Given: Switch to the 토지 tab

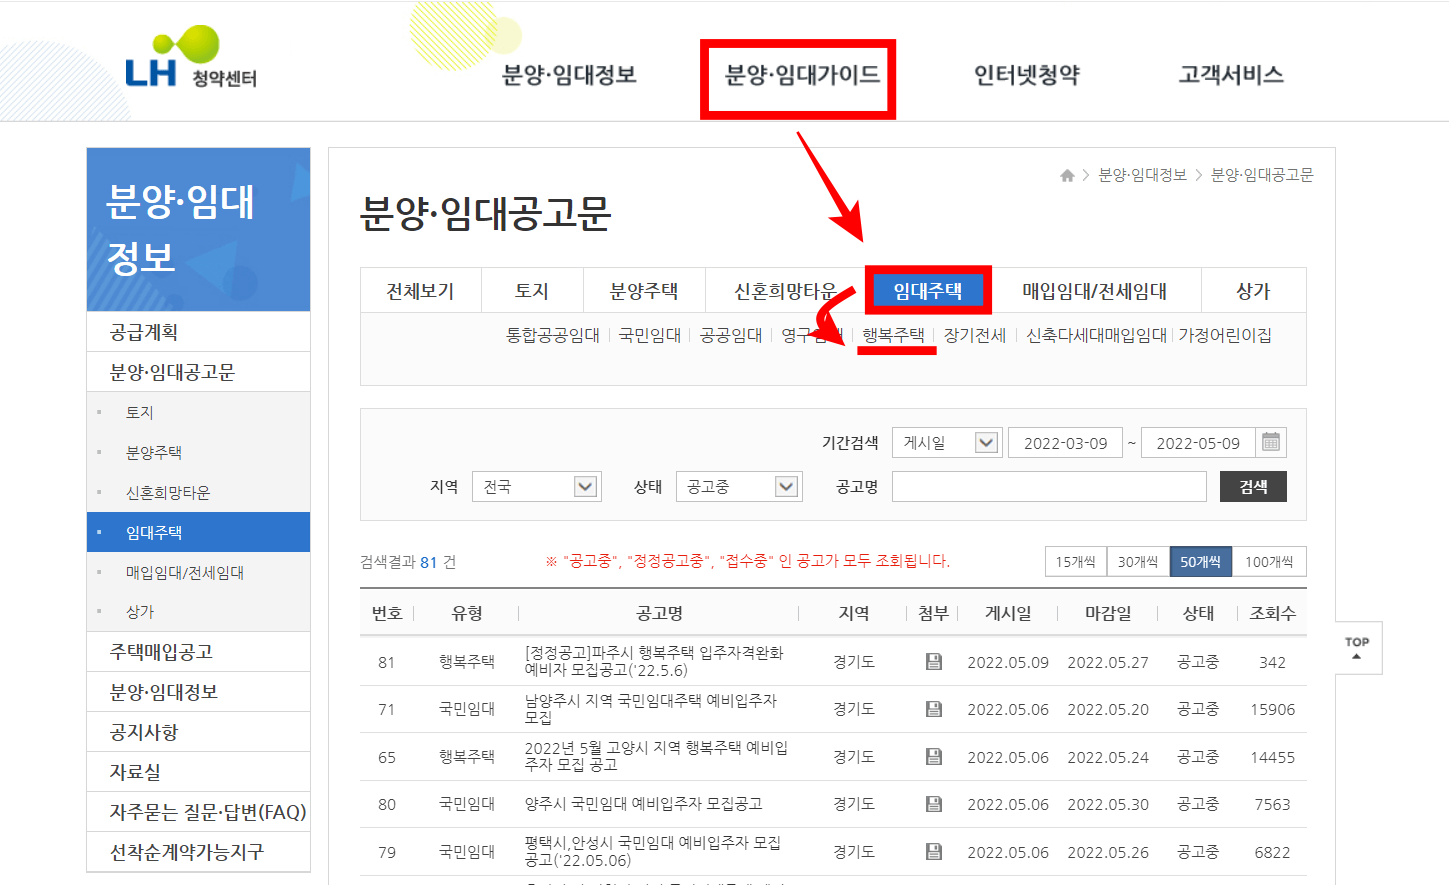Looking at the screenshot, I should (532, 291).
